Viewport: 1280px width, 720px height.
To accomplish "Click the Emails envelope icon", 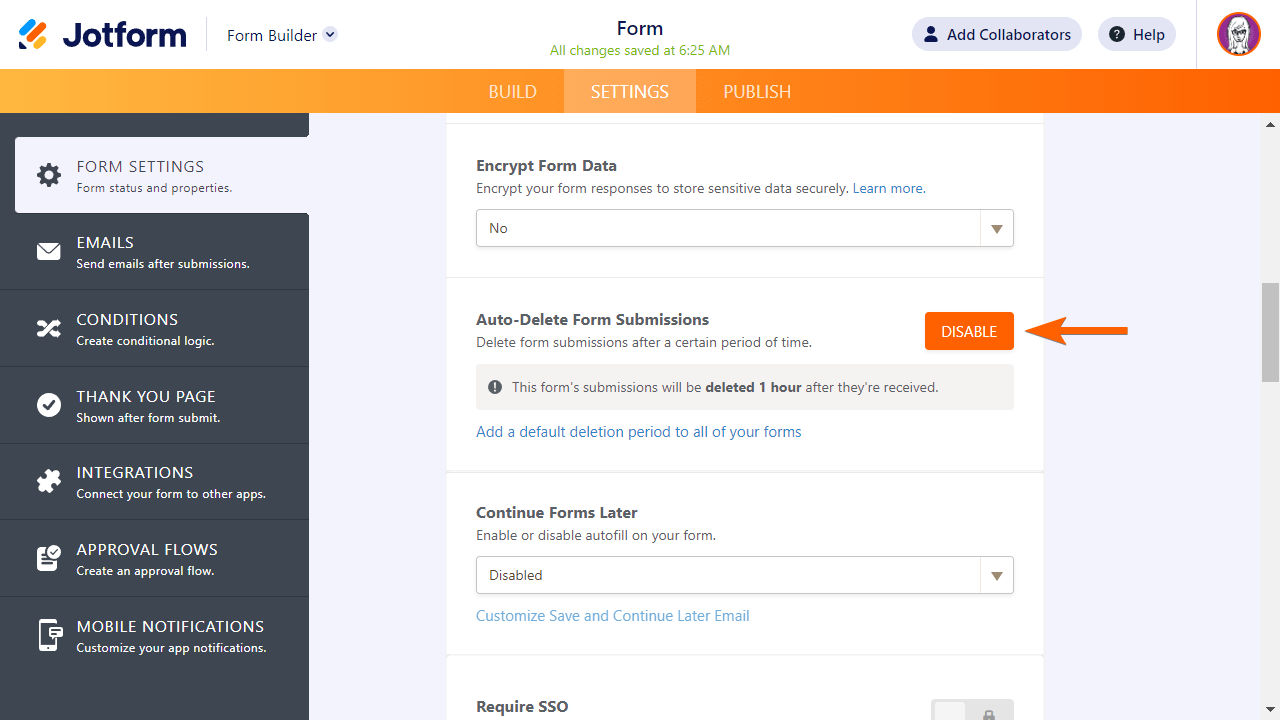I will click(48, 252).
